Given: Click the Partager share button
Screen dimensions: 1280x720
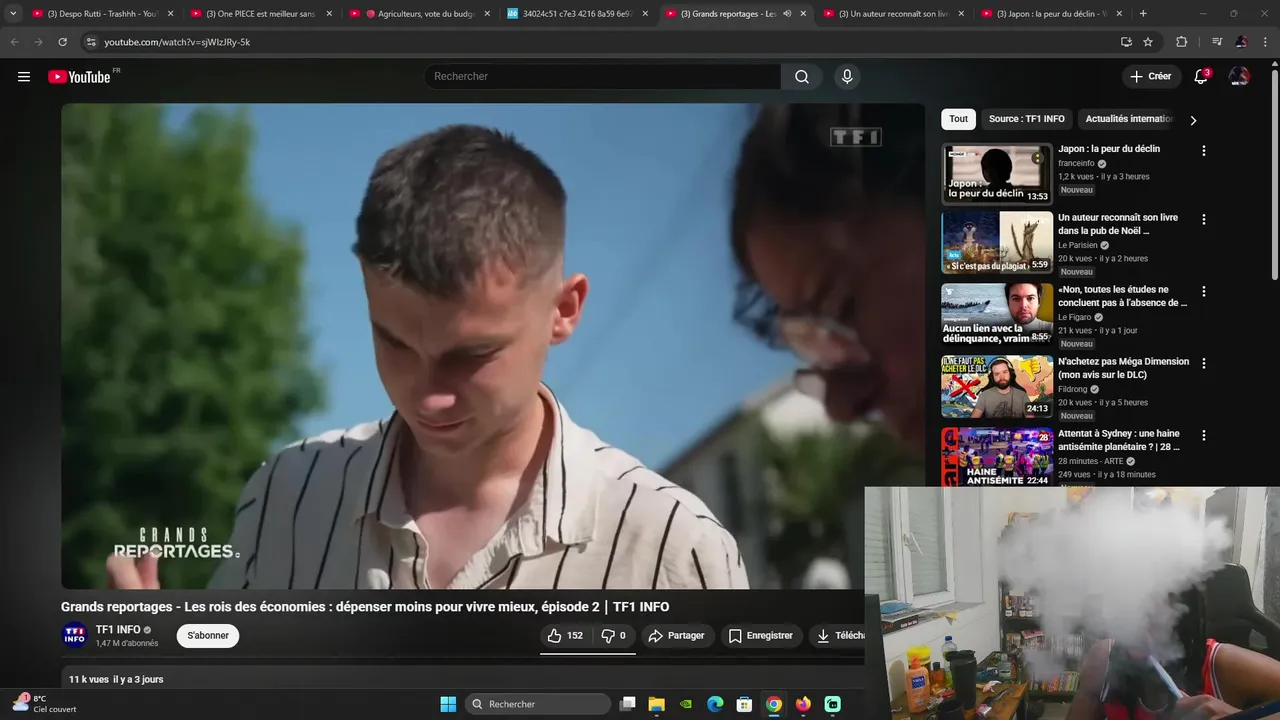Looking at the screenshot, I should (676, 636).
